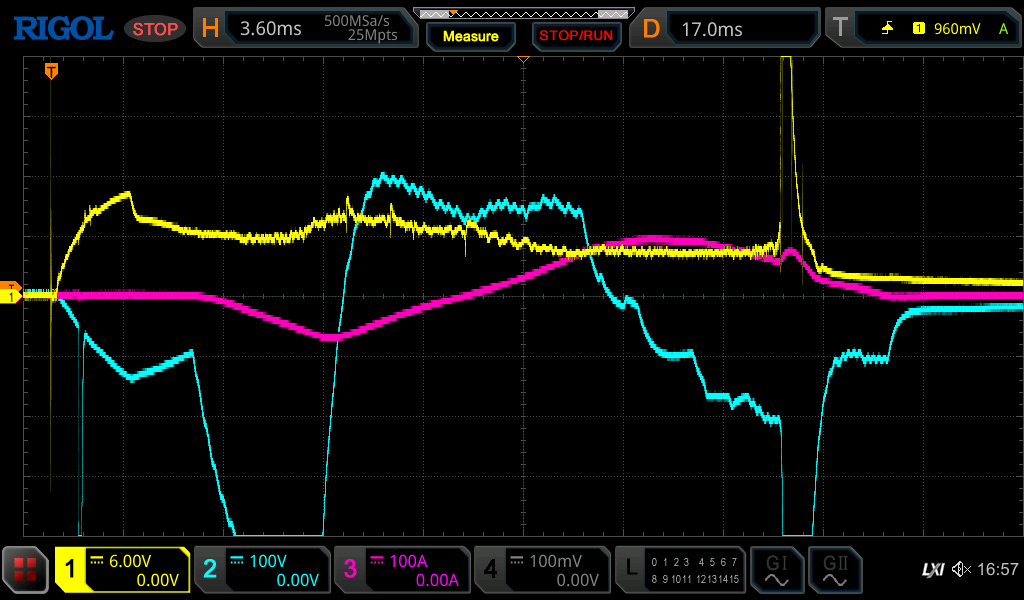Screen dimensions: 1024x600
Task: Open the Measure menu
Action: coord(470,36)
